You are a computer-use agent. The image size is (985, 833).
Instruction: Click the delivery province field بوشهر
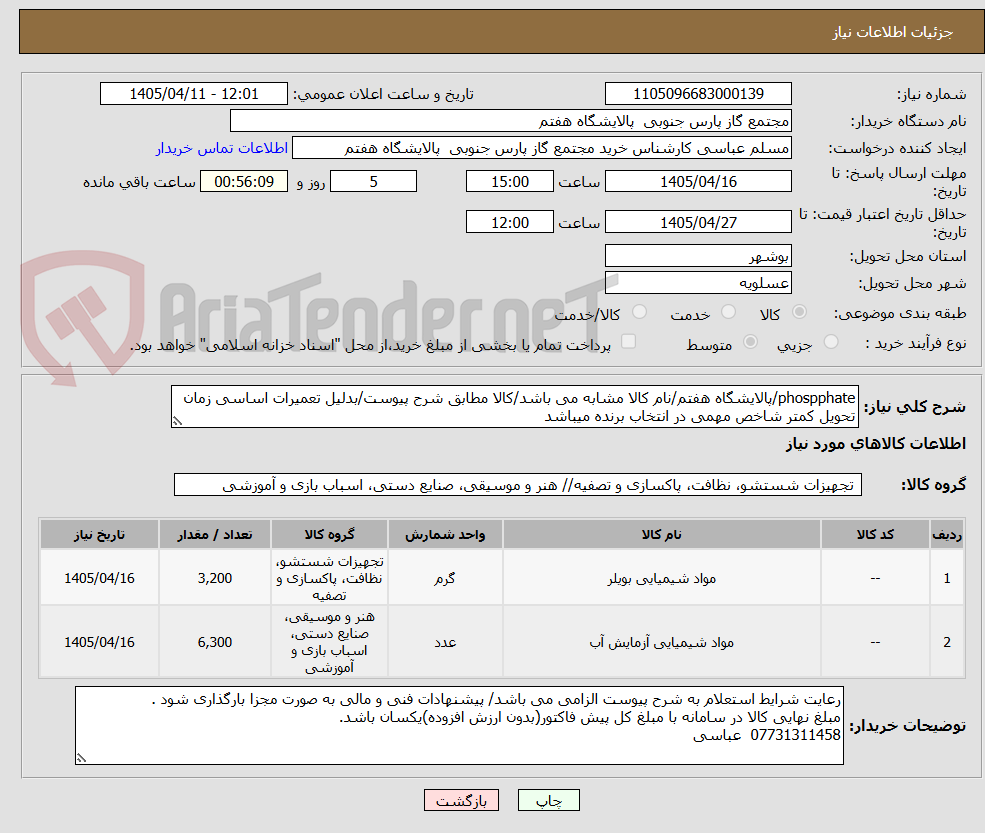point(698,256)
